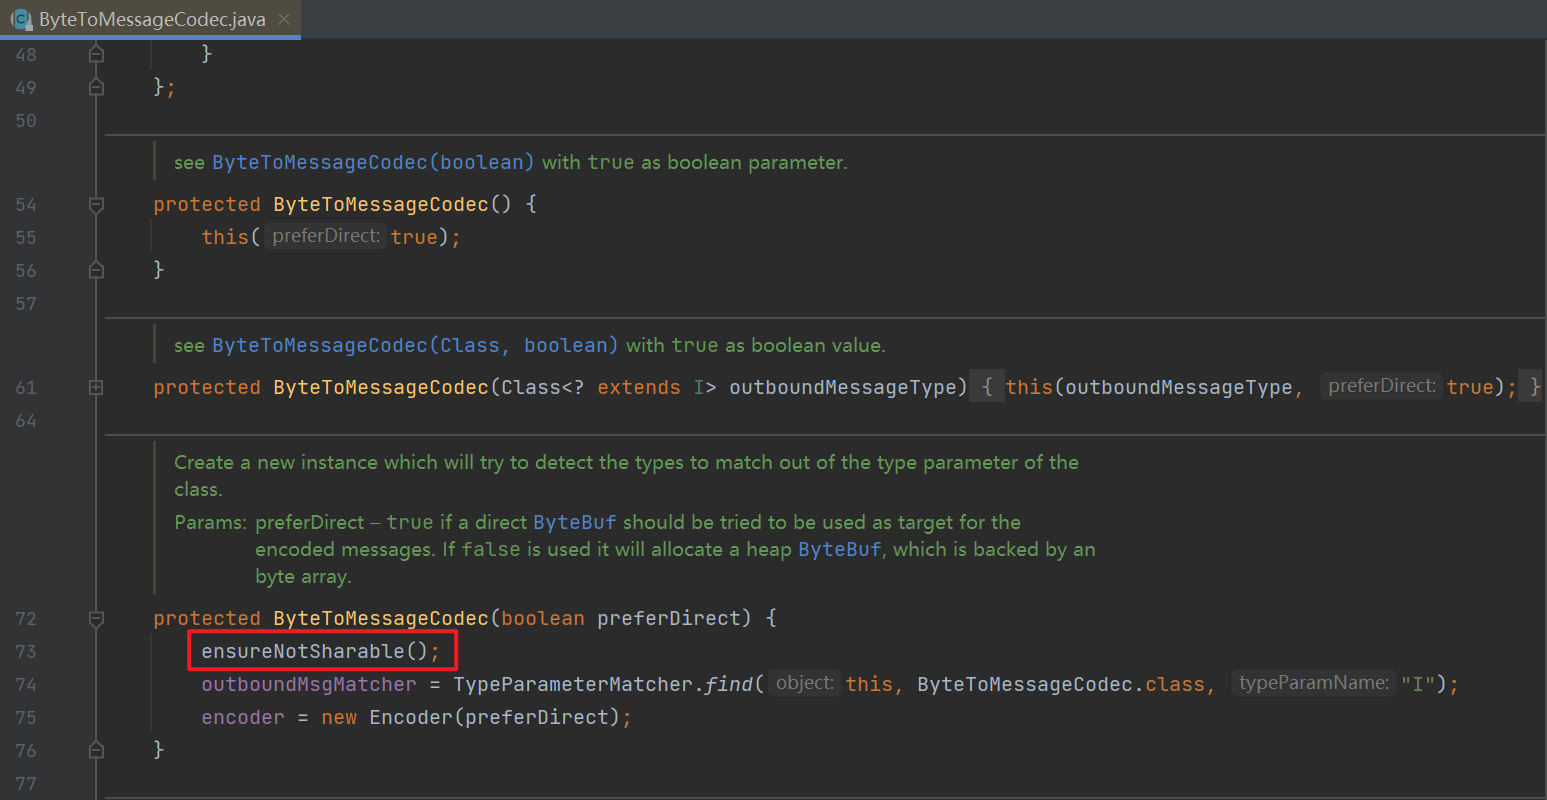
Task: Open the ByteToMessageCodec(Class, boolean) doc link
Action: (414, 345)
